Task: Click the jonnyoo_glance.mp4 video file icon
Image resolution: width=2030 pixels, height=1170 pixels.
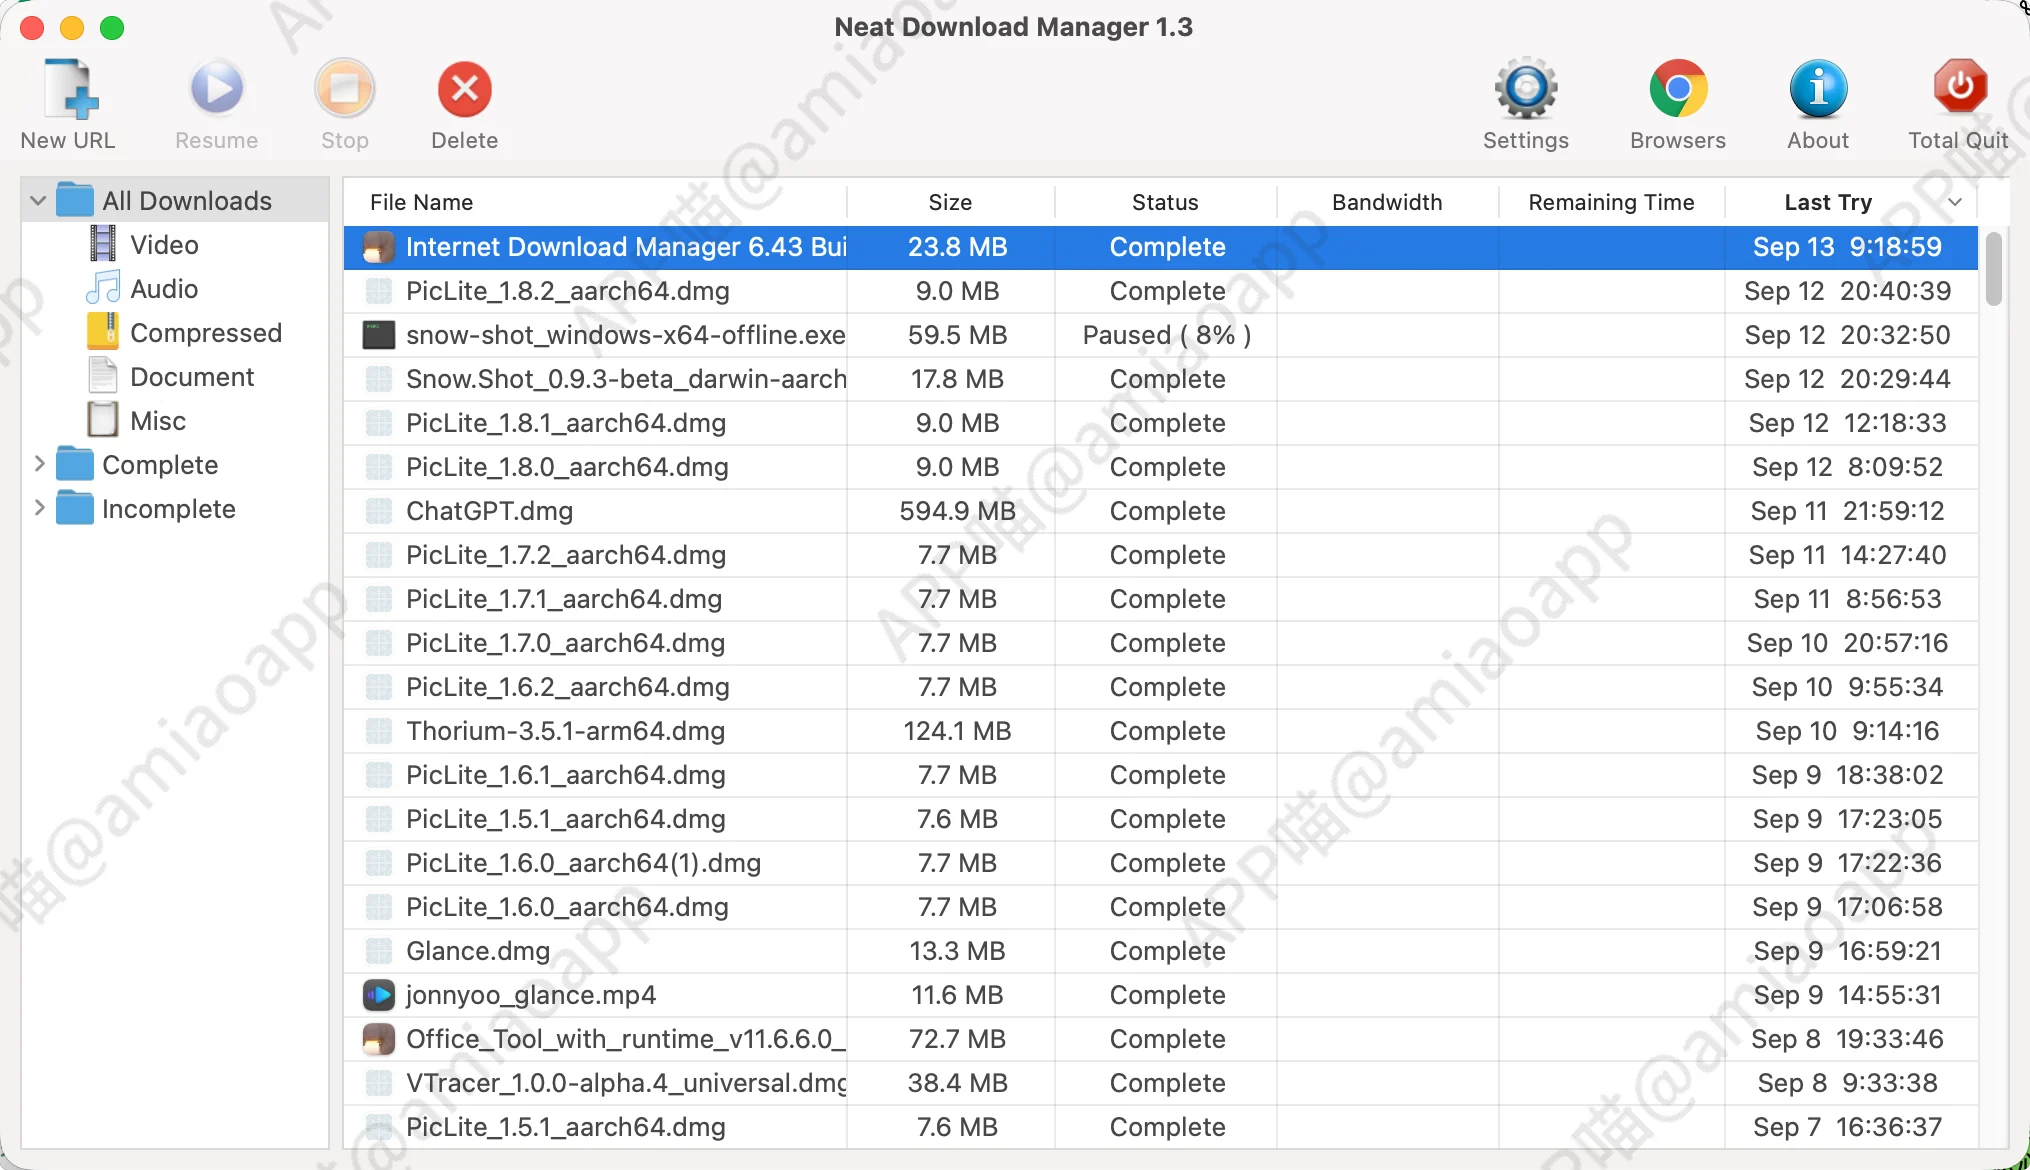Action: 378,995
